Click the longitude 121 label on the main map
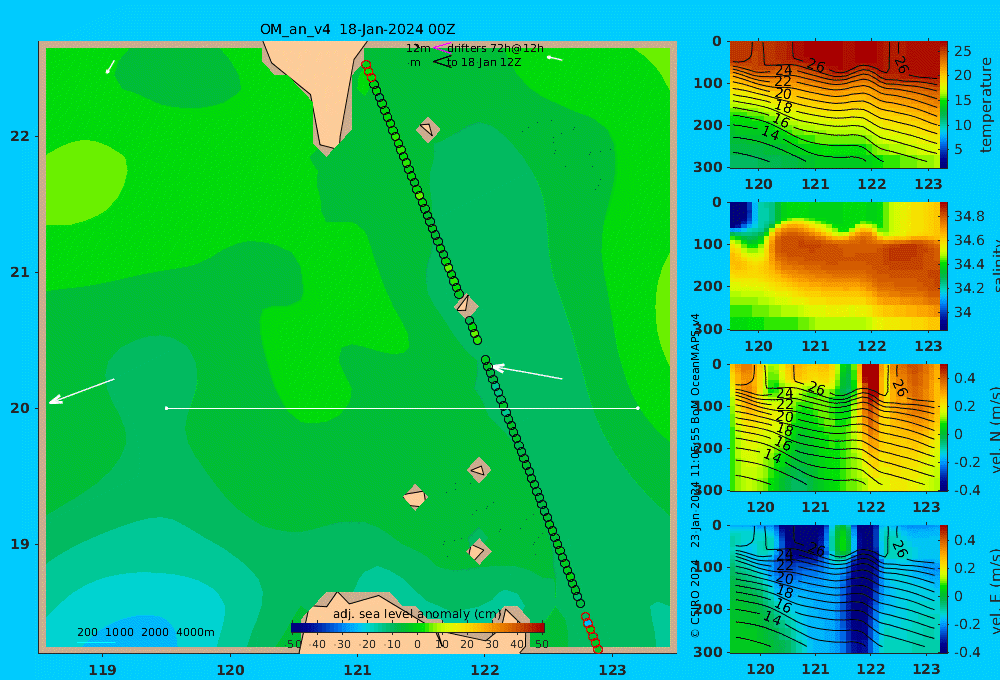Screen dimensions: 1000x680 pos(358,670)
